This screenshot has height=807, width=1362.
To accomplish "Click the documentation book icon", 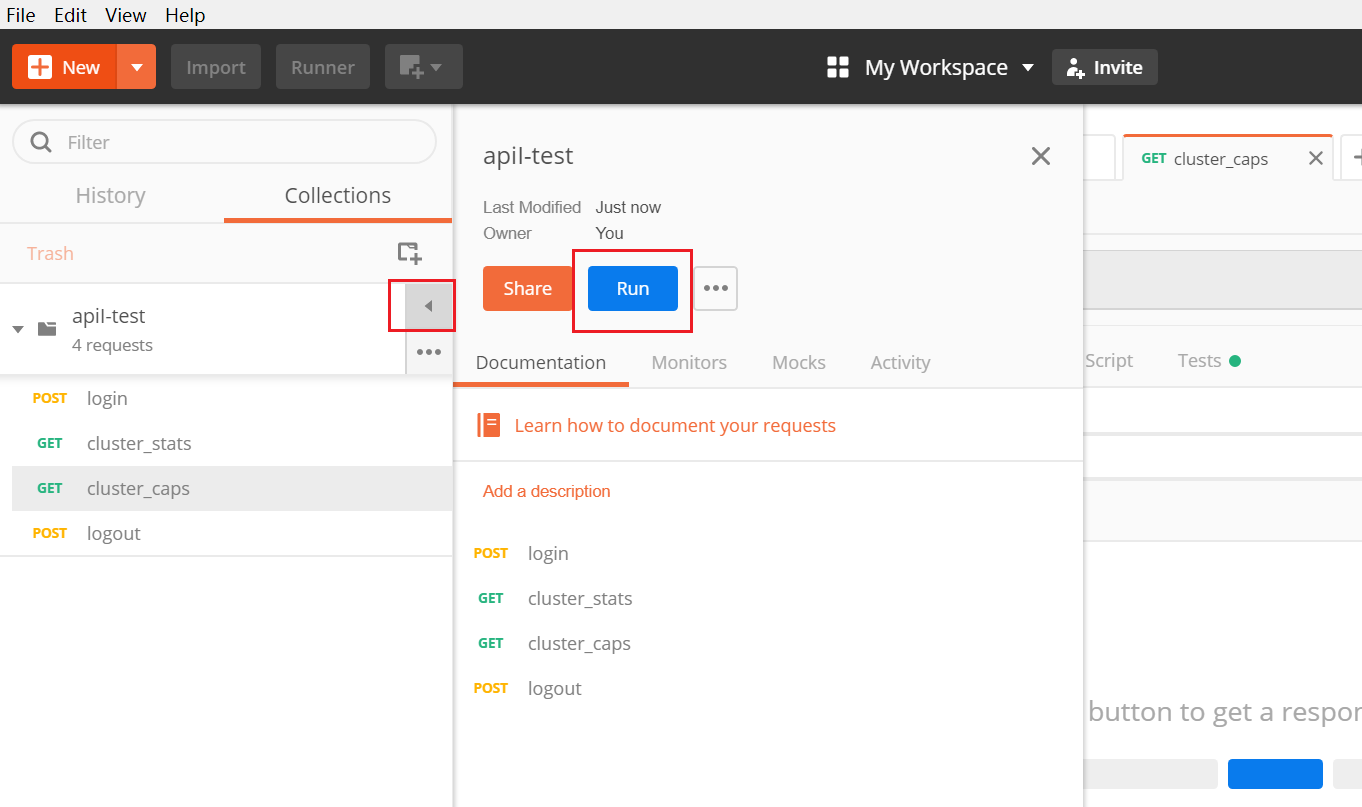I will (x=489, y=425).
